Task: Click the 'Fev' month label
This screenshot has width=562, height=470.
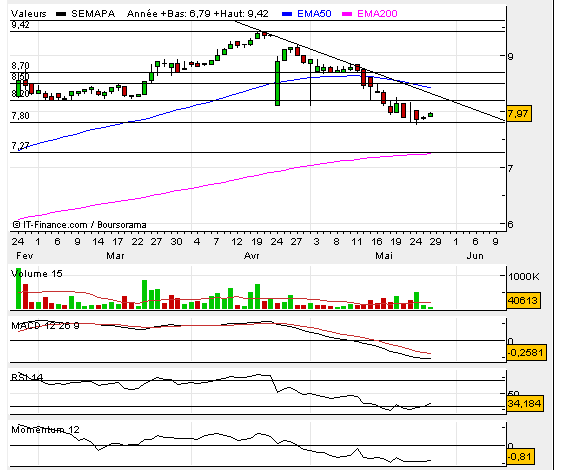Action: [25, 256]
